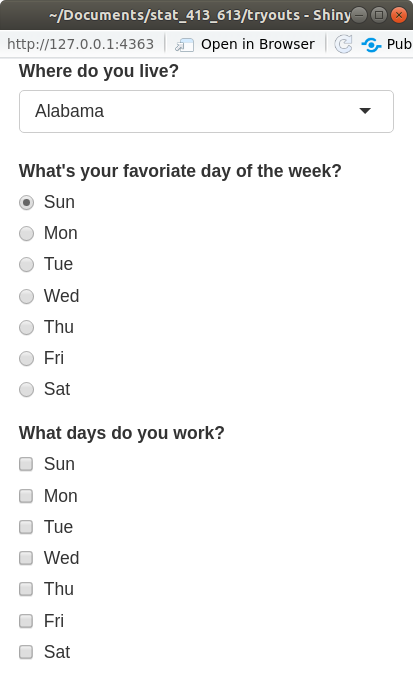
Task: Open the Alabama state dropdown
Action: 206,112
